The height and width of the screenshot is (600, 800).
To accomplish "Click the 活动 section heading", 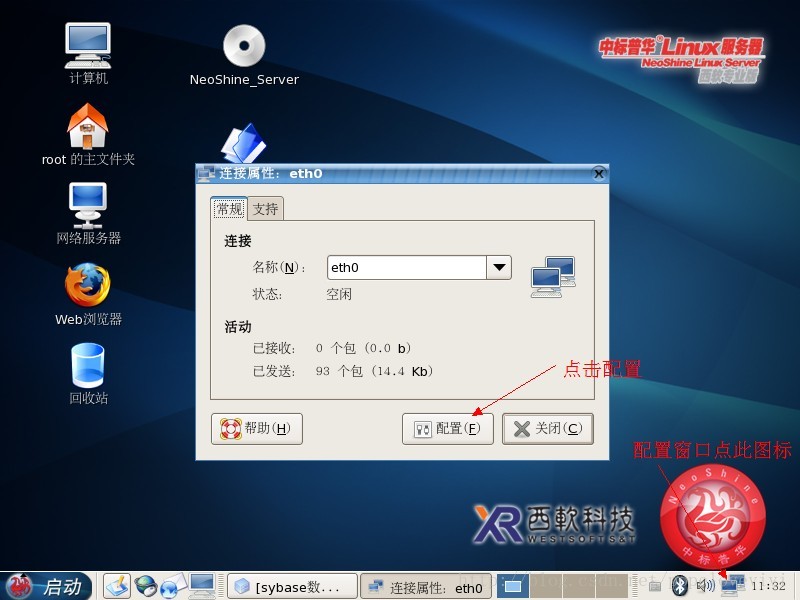I will coord(238,327).
